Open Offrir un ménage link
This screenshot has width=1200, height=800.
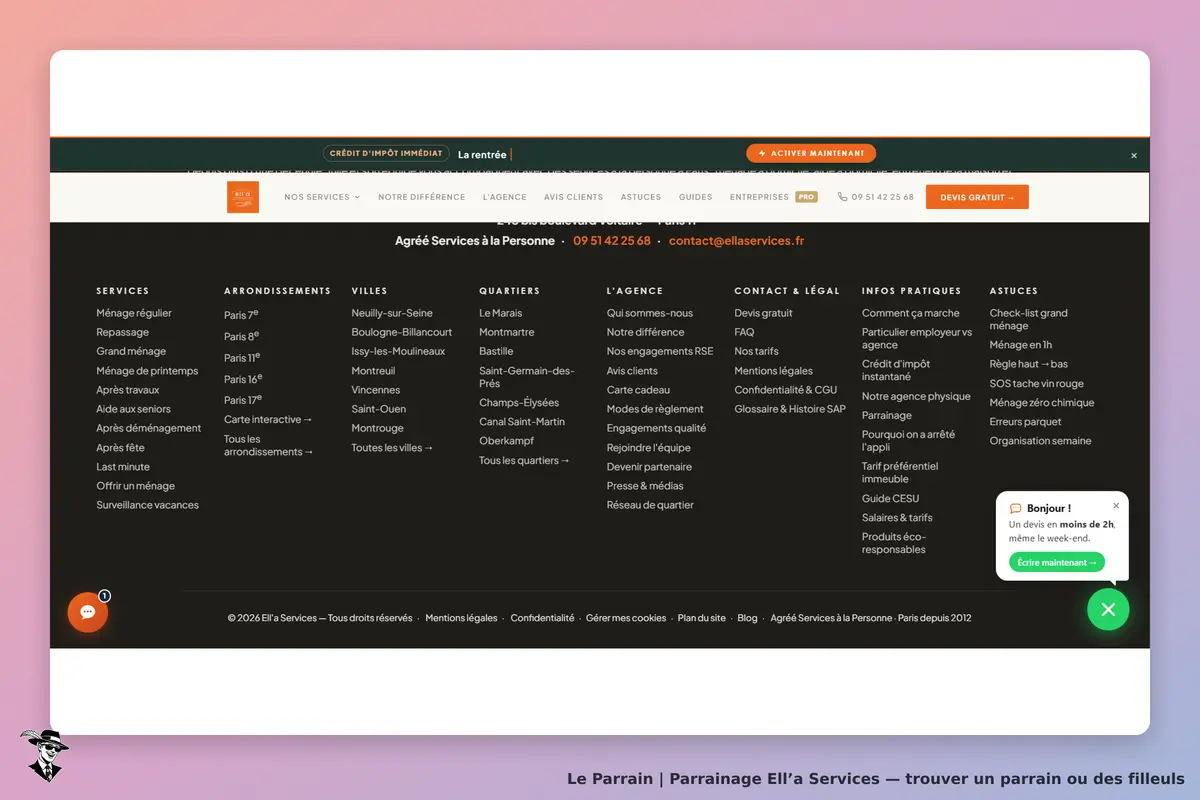(135, 486)
